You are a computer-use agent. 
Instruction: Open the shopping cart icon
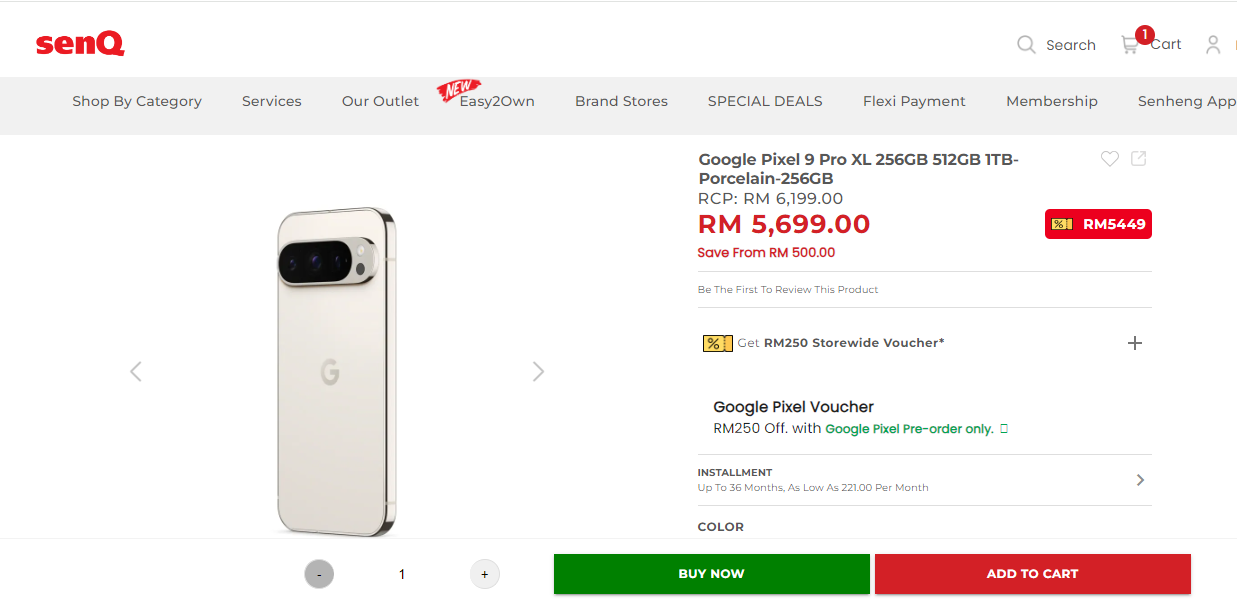point(1130,44)
